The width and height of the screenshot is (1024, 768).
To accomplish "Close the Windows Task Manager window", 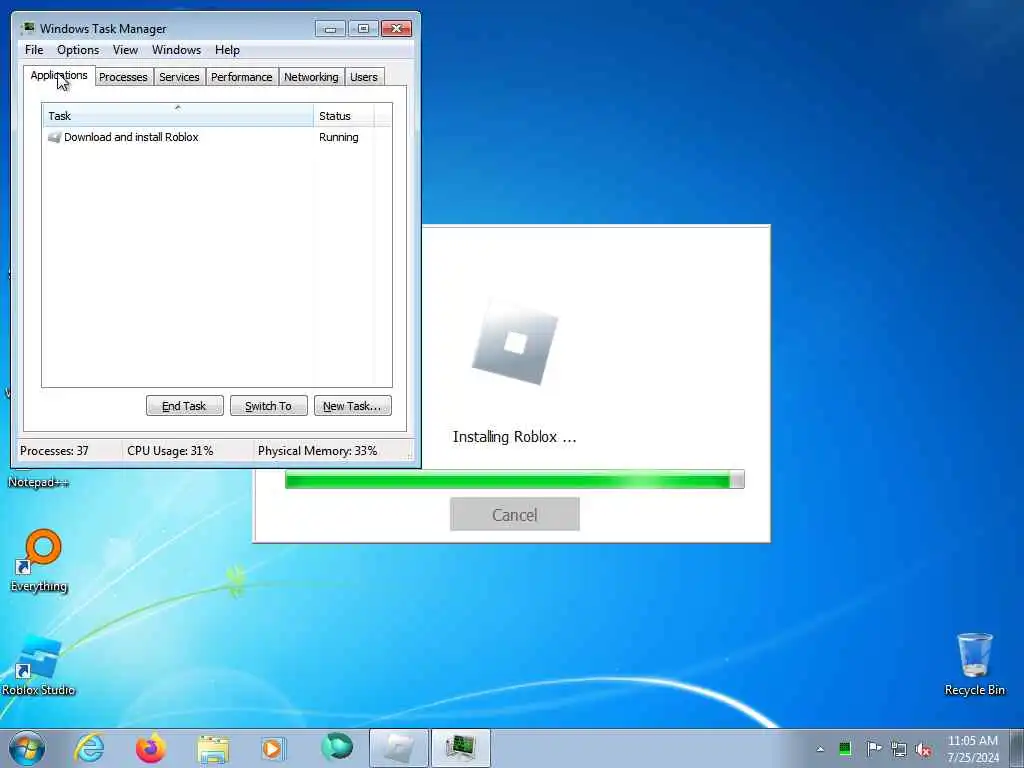I will [396, 28].
